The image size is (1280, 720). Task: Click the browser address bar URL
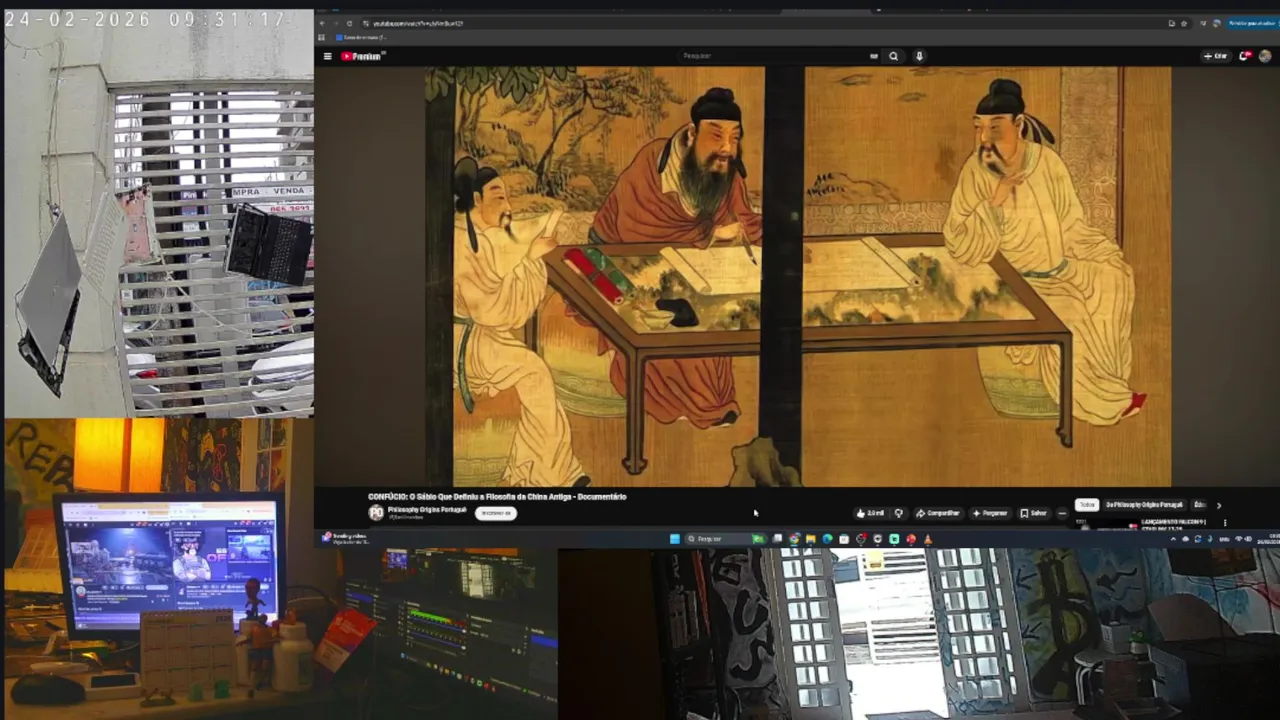pyautogui.click(x=418, y=23)
